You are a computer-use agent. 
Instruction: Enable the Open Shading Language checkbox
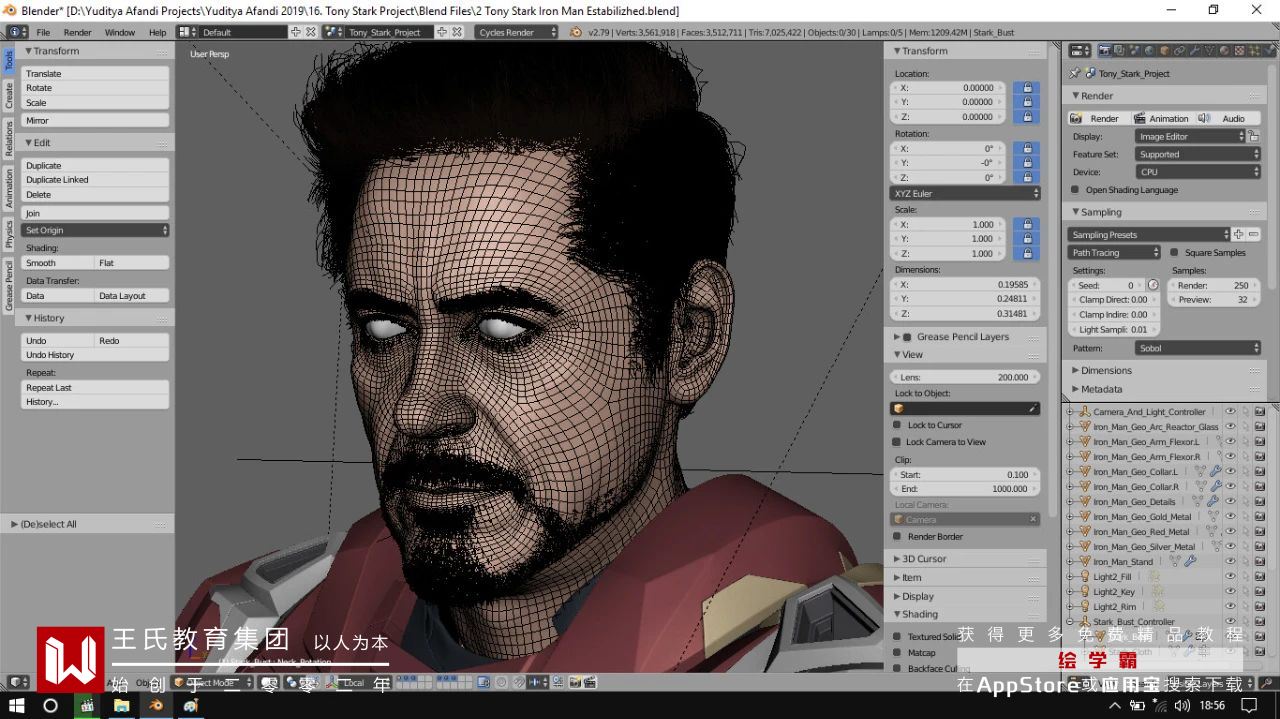[x=1076, y=190]
